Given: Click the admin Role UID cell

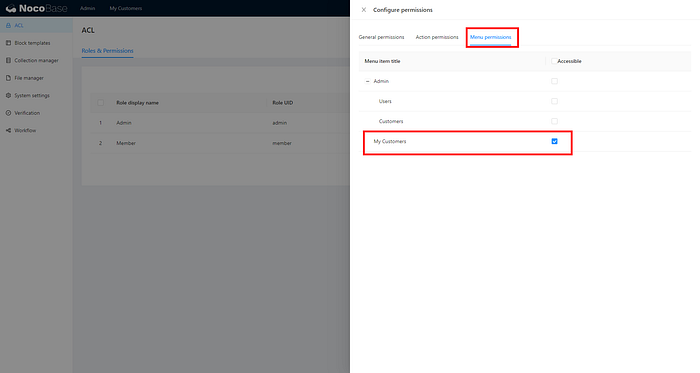Looking at the screenshot, I should [279, 123].
